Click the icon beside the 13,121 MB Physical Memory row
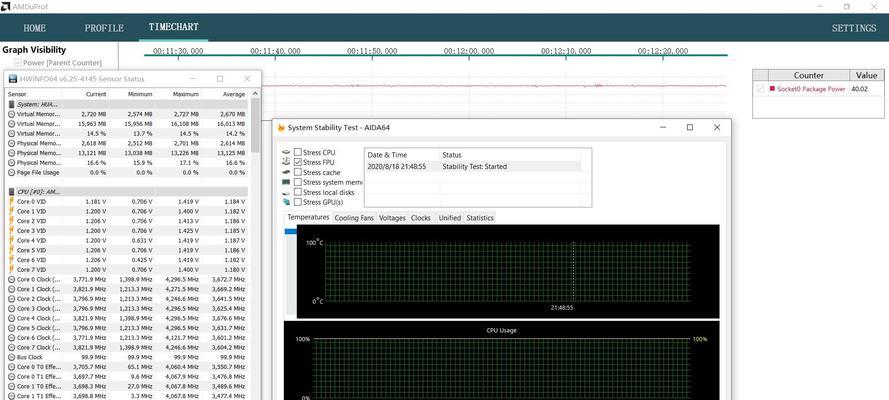The height and width of the screenshot is (400, 889). click(x=12, y=153)
